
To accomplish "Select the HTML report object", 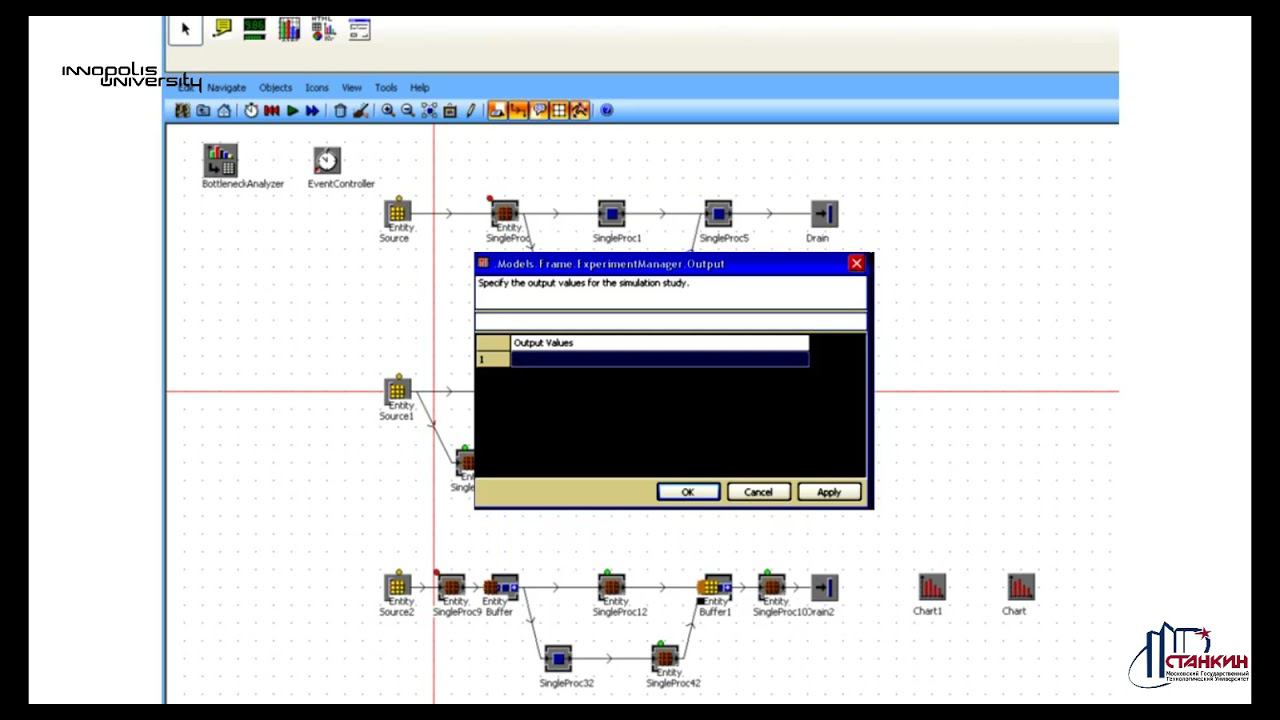I will pyautogui.click(x=323, y=29).
